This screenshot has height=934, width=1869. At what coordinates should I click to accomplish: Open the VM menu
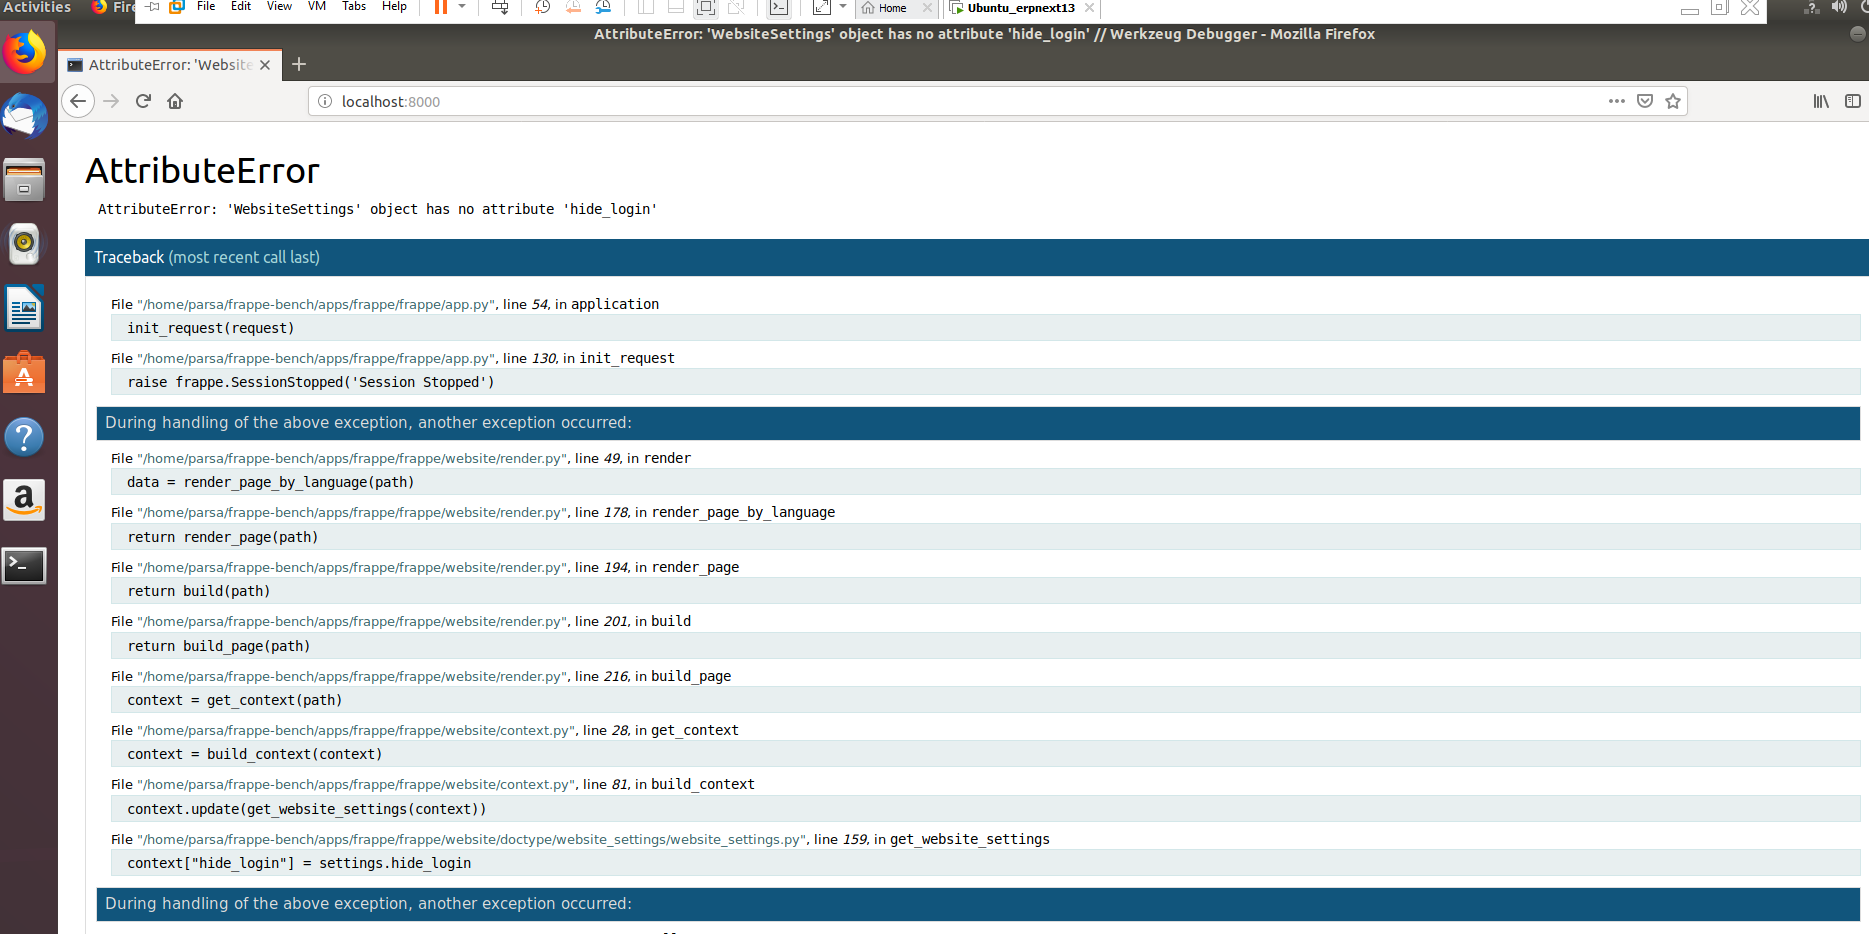point(315,7)
